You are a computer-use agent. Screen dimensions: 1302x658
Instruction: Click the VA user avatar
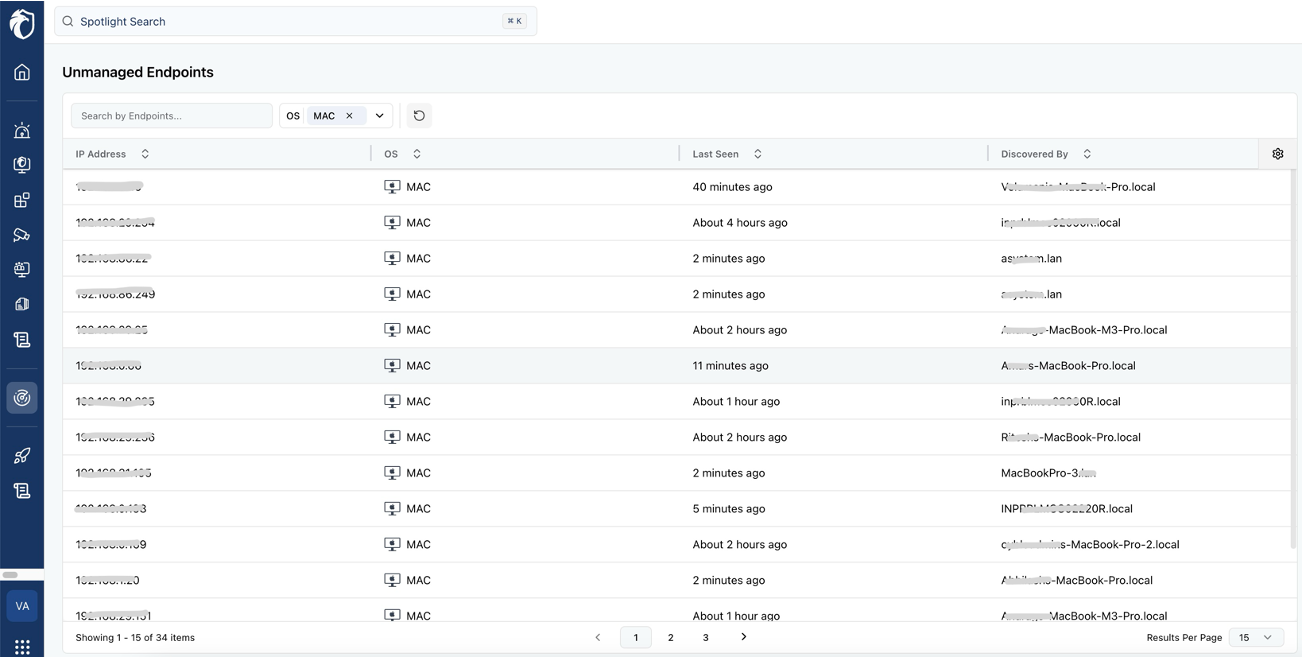pos(22,606)
